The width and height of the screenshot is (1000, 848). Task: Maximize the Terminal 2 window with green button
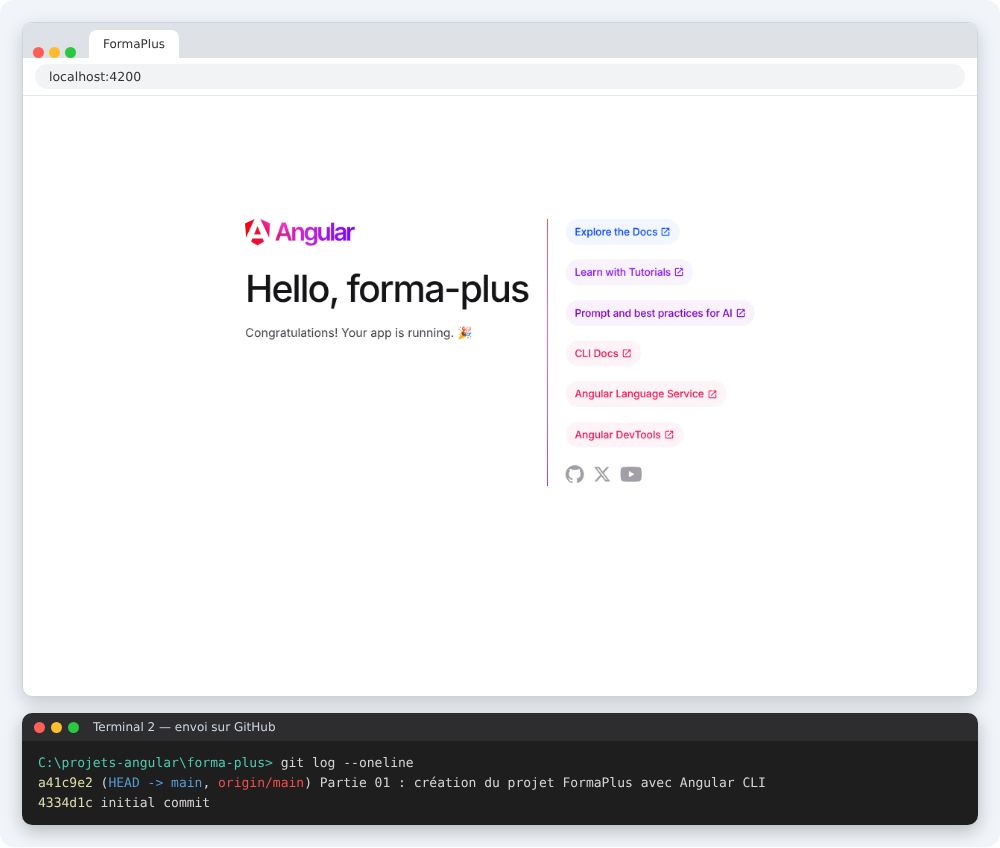click(73, 727)
